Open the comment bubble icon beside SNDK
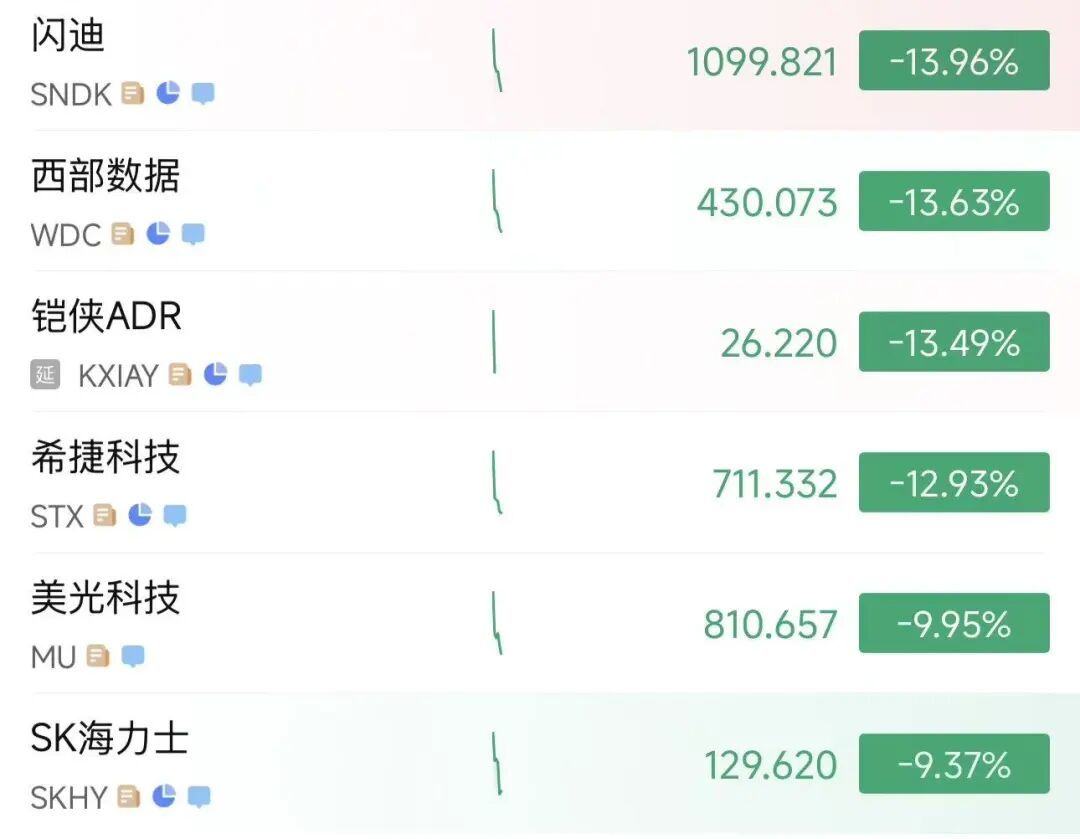This screenshot has width=1080, height=839. click(x=202, y=94)
